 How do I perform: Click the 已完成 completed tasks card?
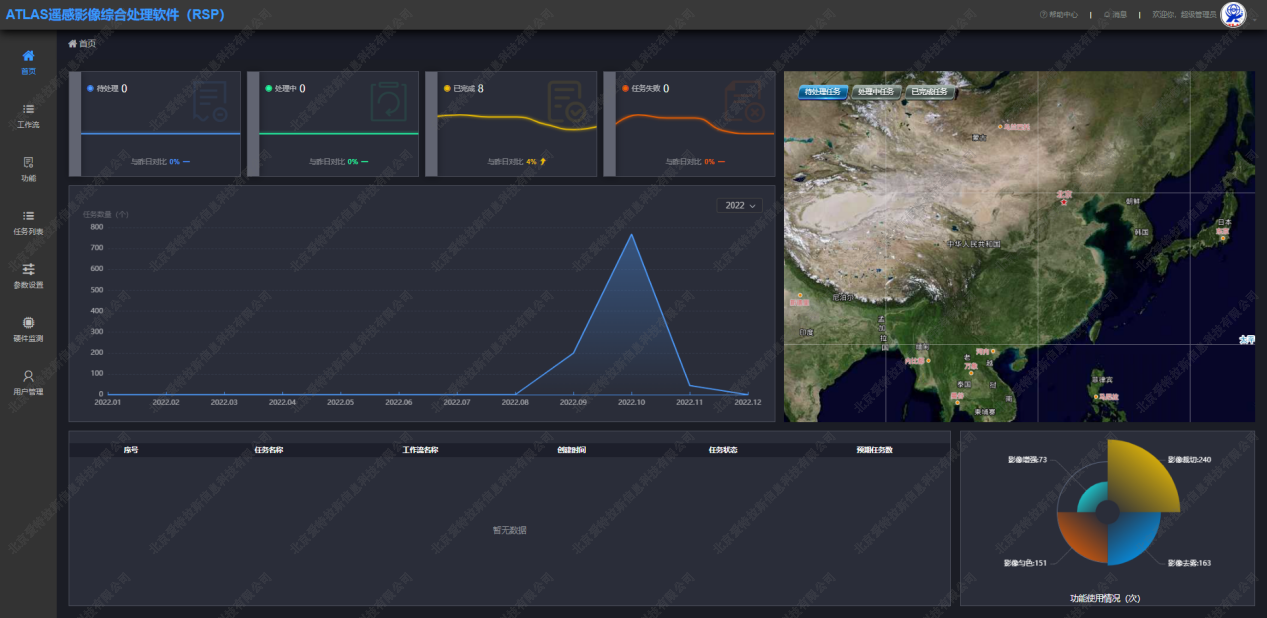tap(511, 123)
